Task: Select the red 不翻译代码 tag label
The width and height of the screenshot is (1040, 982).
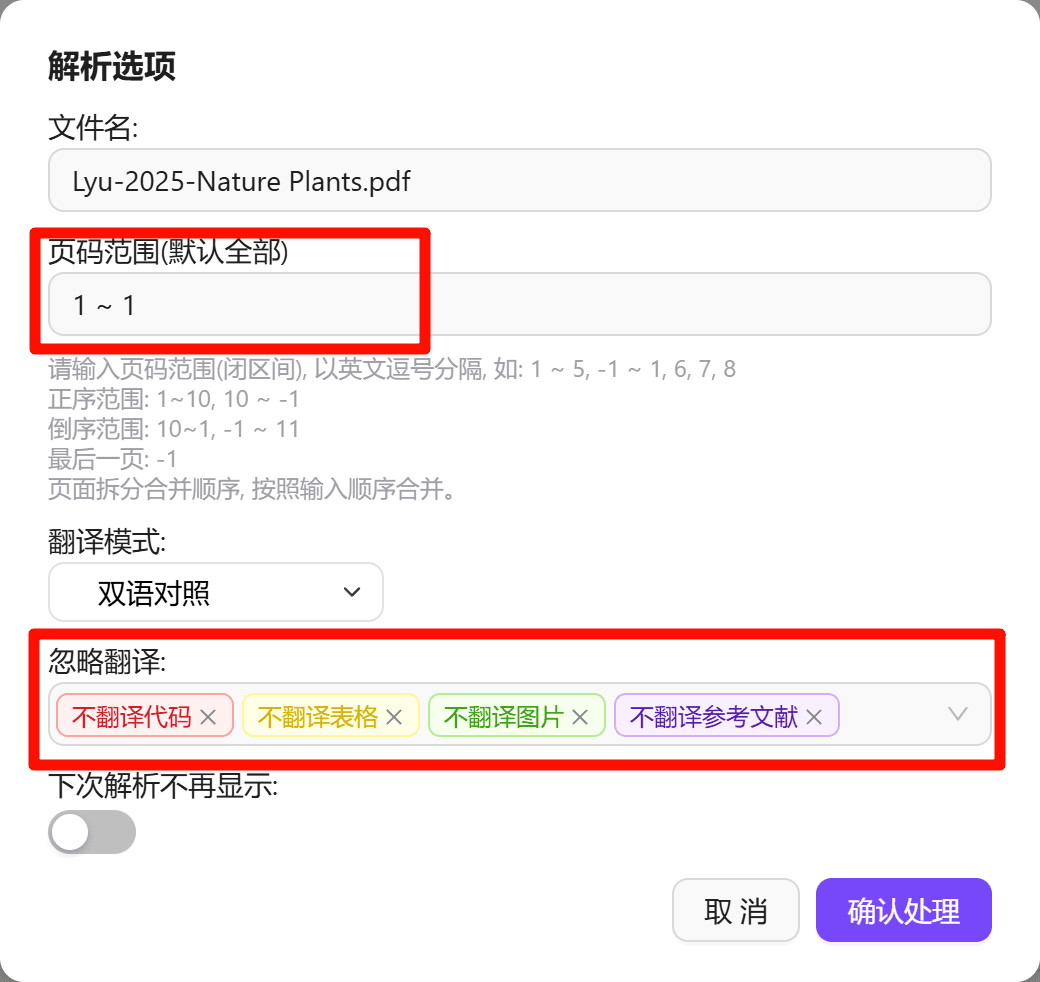Action: coord(131,716)
